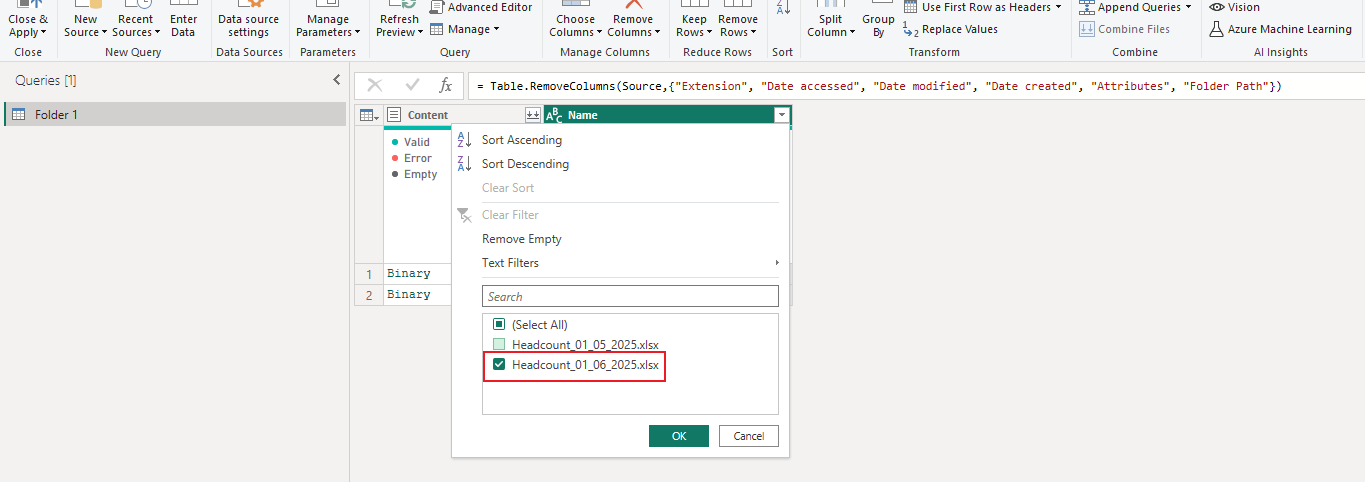Open the table options menu in grid corner

pyautogui.click(x=369, y=115)
